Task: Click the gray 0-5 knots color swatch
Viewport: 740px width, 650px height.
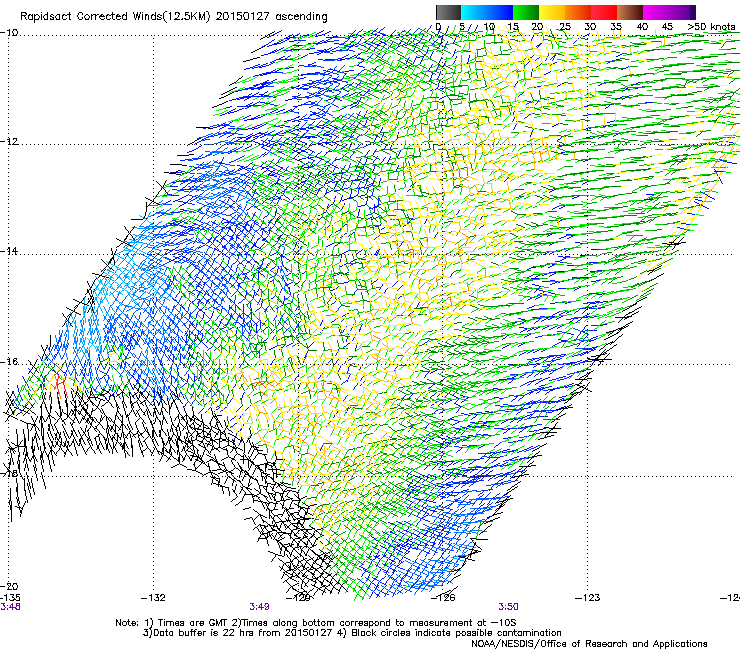Action: (x=448, y=12)
